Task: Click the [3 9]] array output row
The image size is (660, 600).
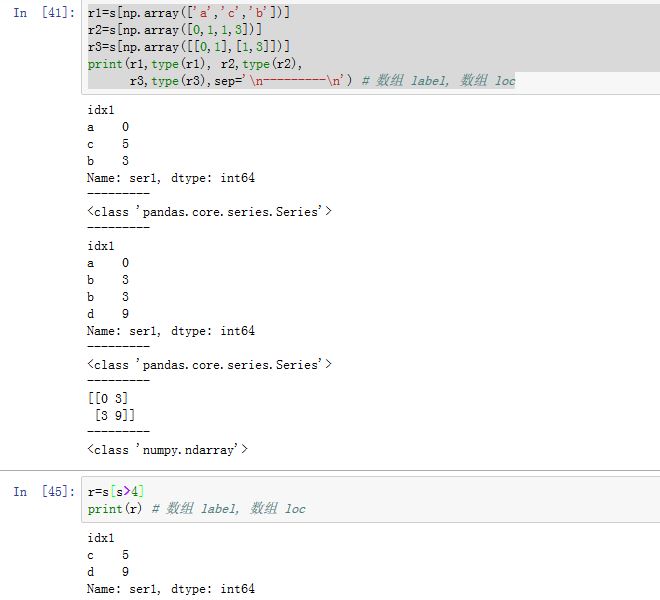Action: [114, 416]
